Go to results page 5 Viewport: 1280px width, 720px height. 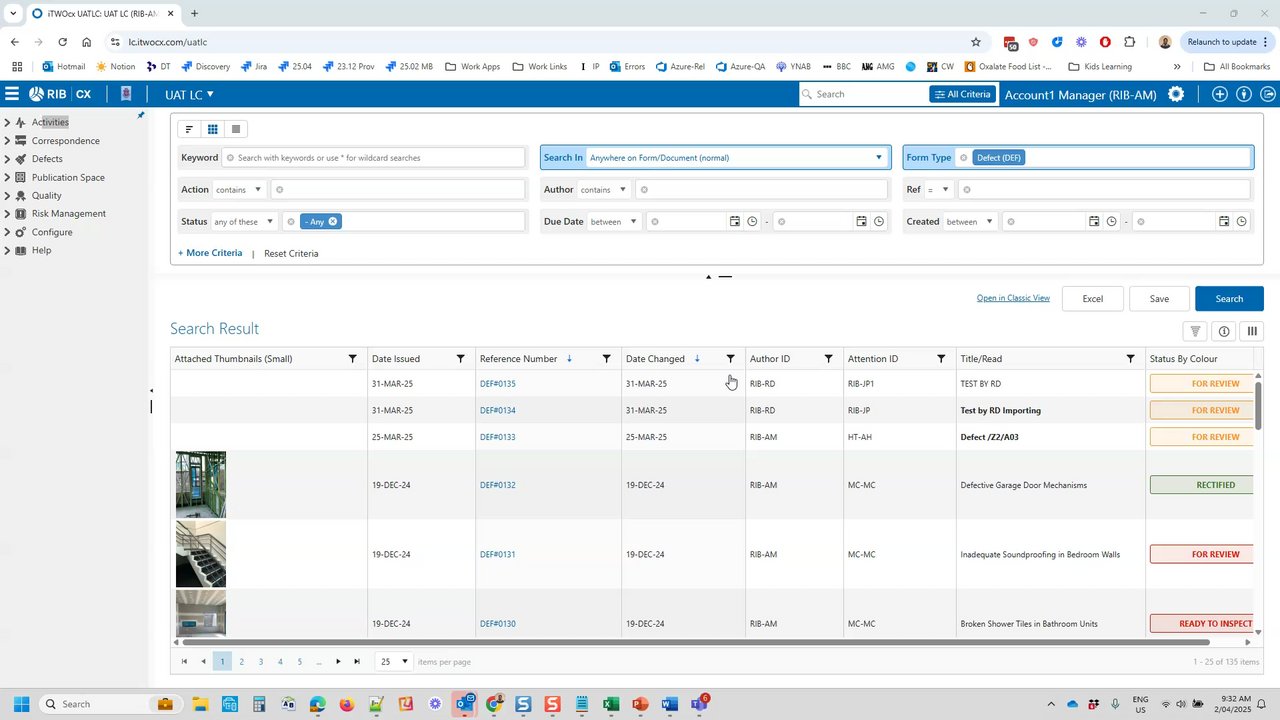[x=299, y=662]
